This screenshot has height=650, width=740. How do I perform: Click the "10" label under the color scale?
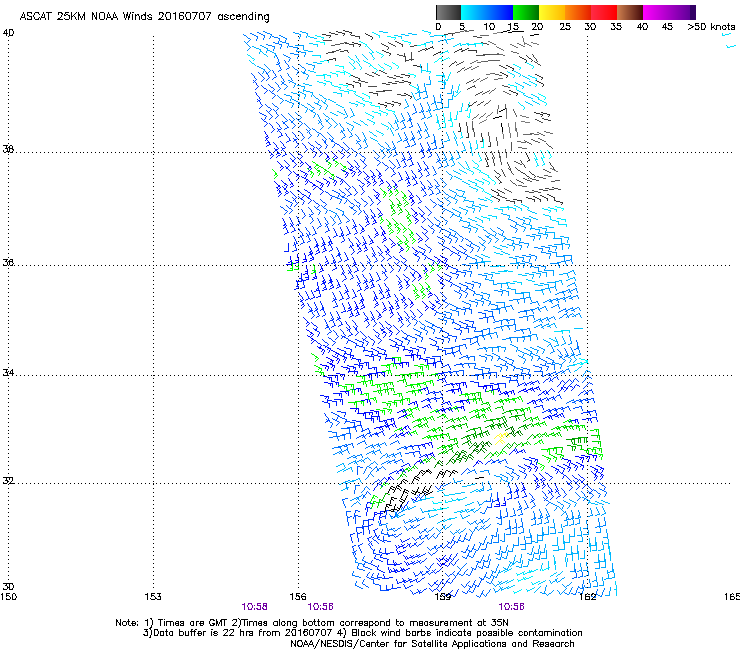489,27
